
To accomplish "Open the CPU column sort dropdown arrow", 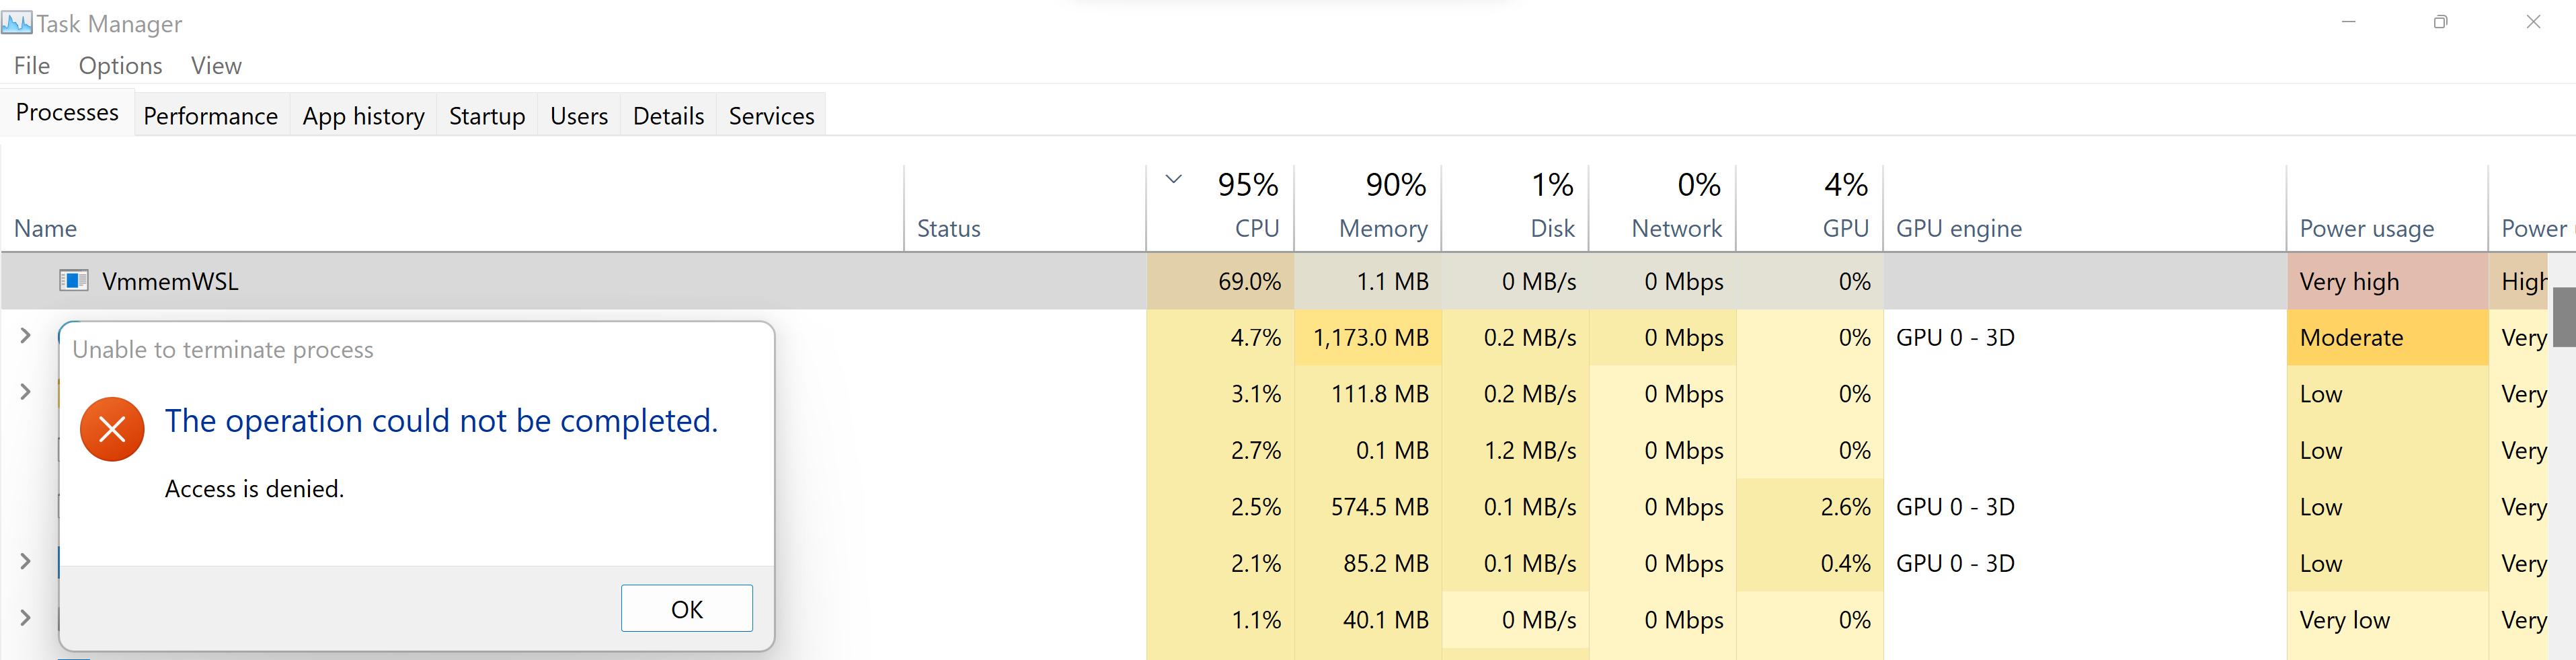I will [1172, 180].
